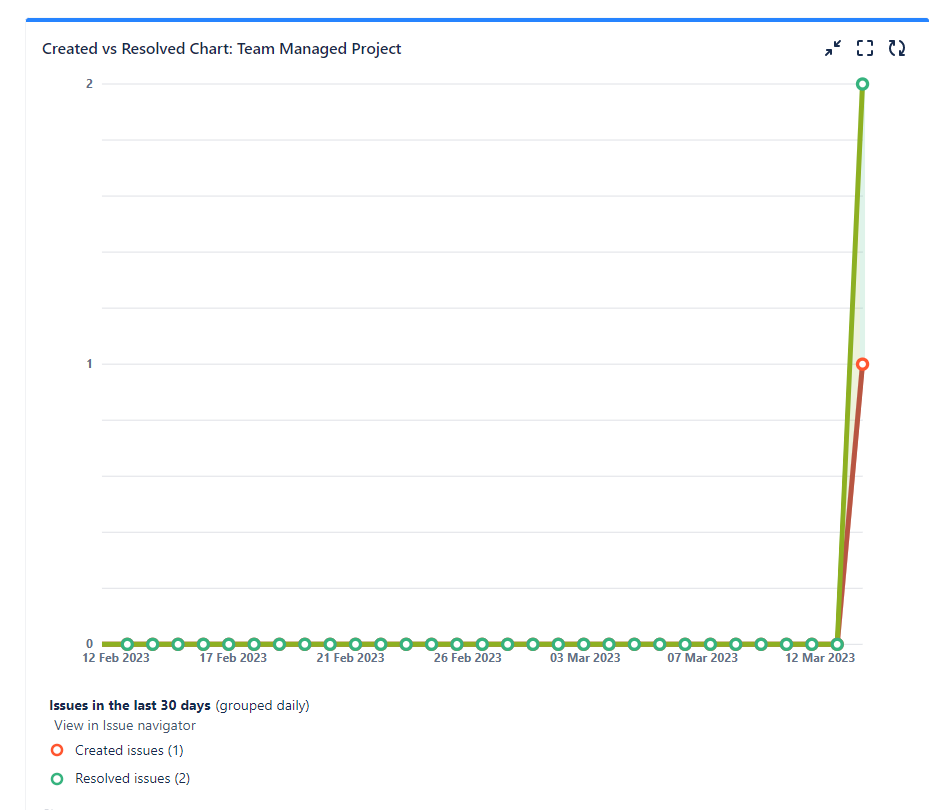The width and height of the screenshot is (929, 810).
Task: Refresh the Created vs Resolved chart gadget
Action: pyautogui.click(x=897, y=47)
